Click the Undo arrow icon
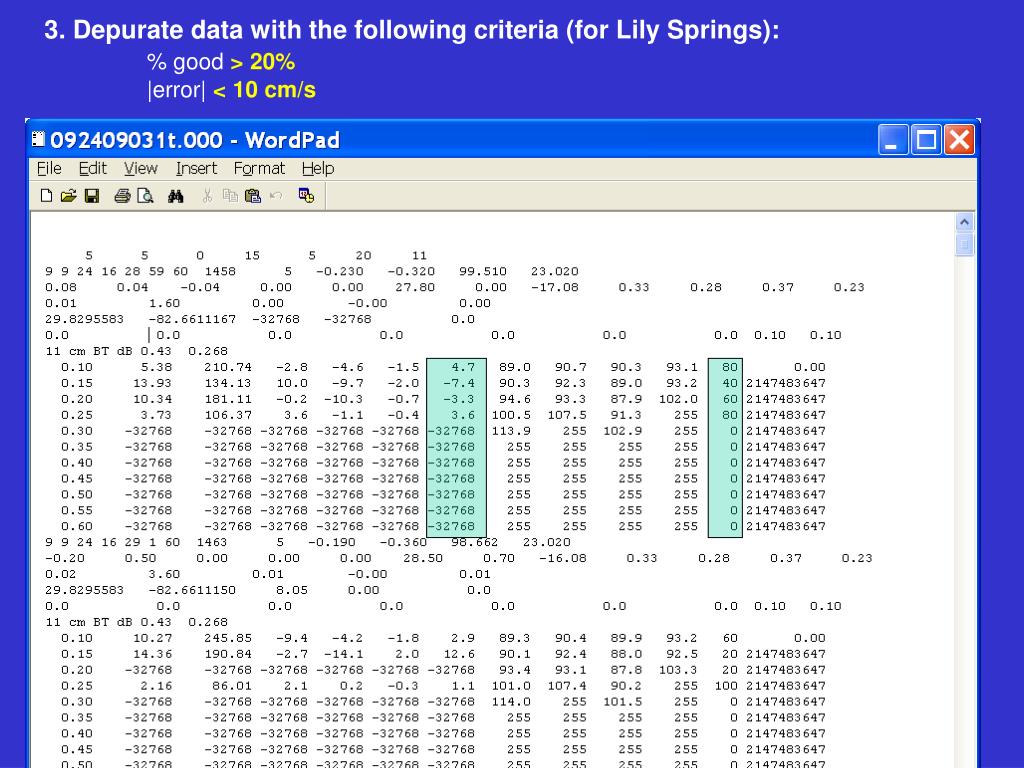Image resolution: width=1024 pixels, height=768 pixels. [x=276, y=195]
